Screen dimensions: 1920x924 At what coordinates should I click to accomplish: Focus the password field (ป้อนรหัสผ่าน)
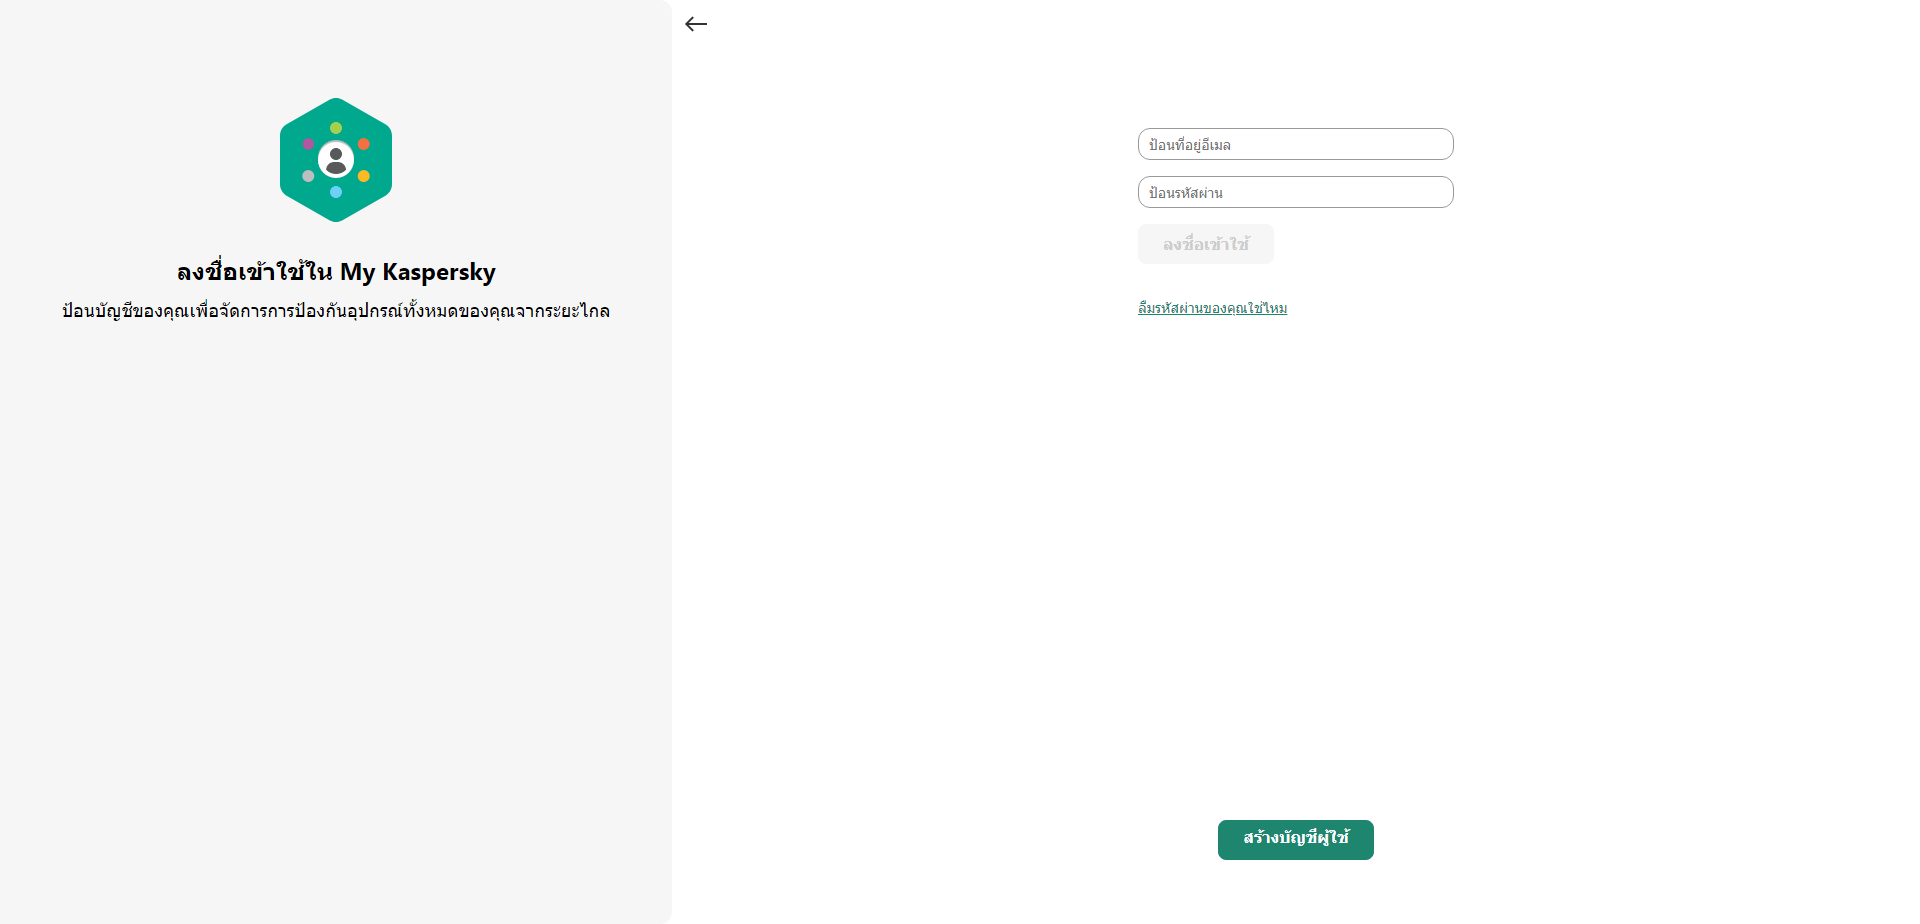pyautogui.click(x=1295, y=192)
